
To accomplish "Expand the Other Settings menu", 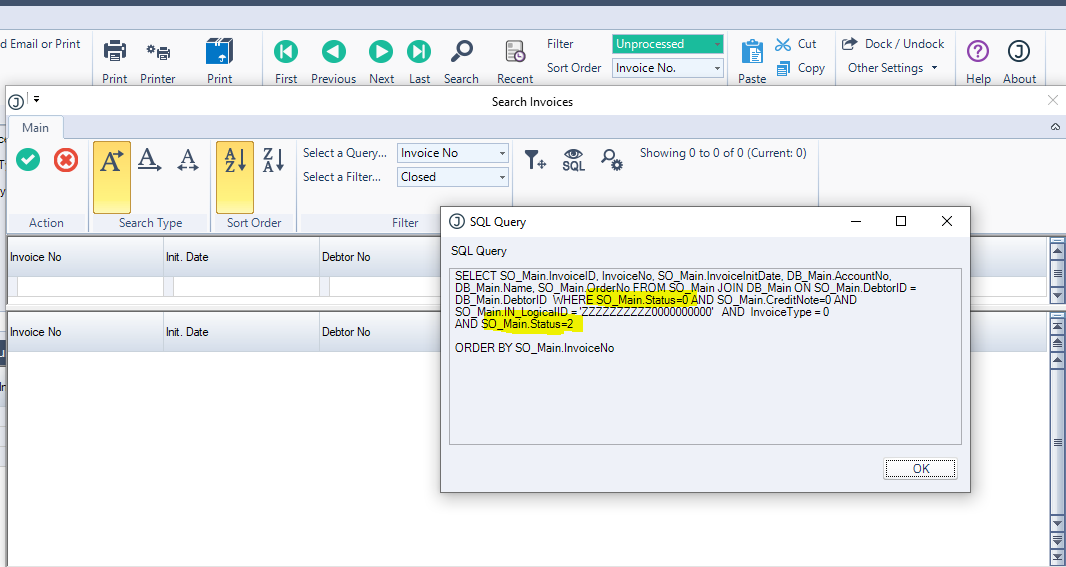I will pyautogui.click(x=892, y=68).
